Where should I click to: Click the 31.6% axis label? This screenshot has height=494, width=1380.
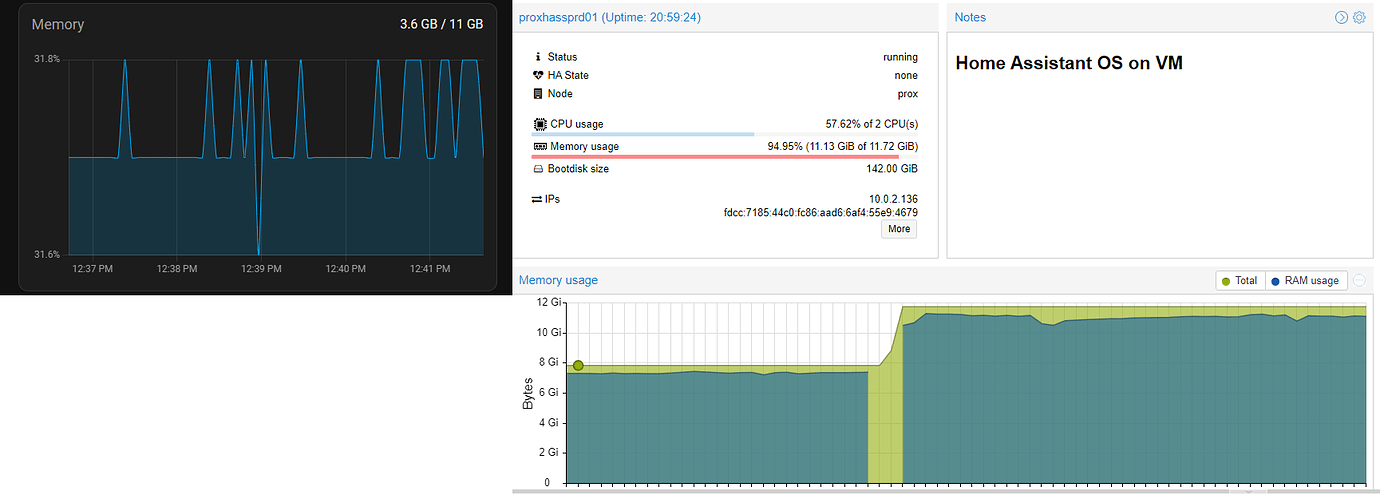(x=47, y=255)
